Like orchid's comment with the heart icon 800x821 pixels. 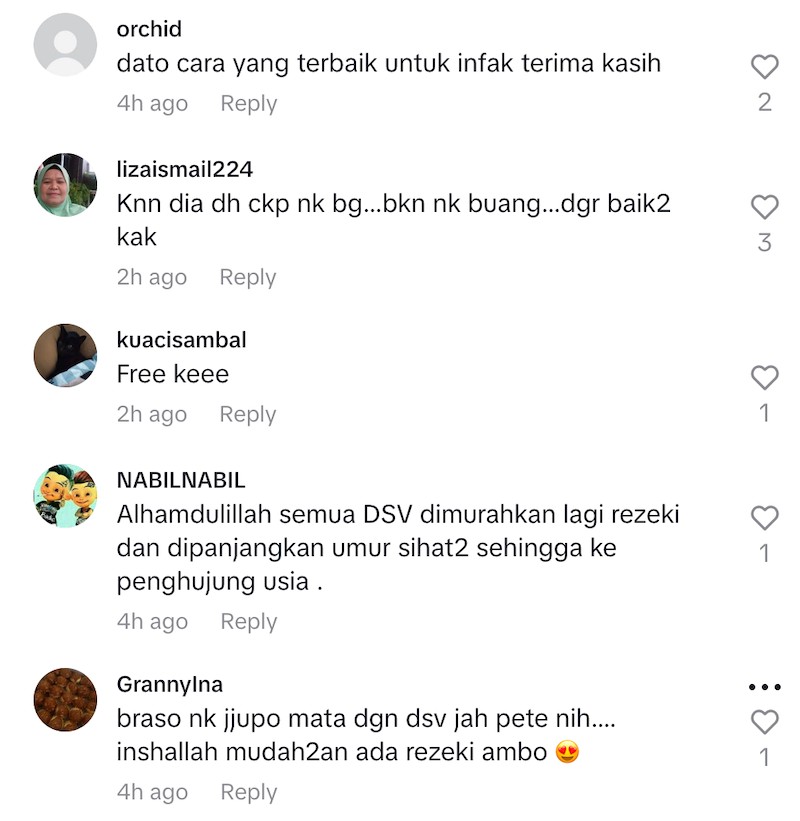coord(764,66)
